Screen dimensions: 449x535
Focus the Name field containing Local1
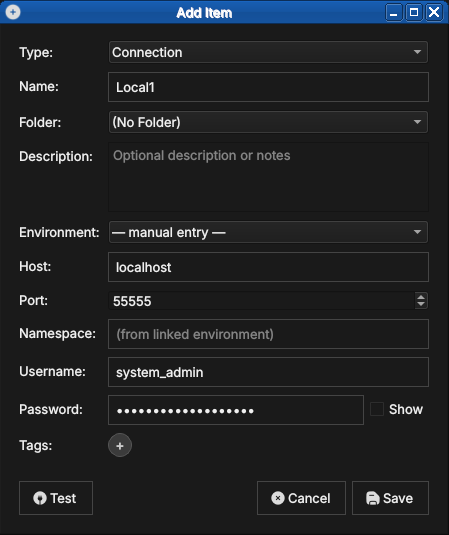tap(268, 87)
